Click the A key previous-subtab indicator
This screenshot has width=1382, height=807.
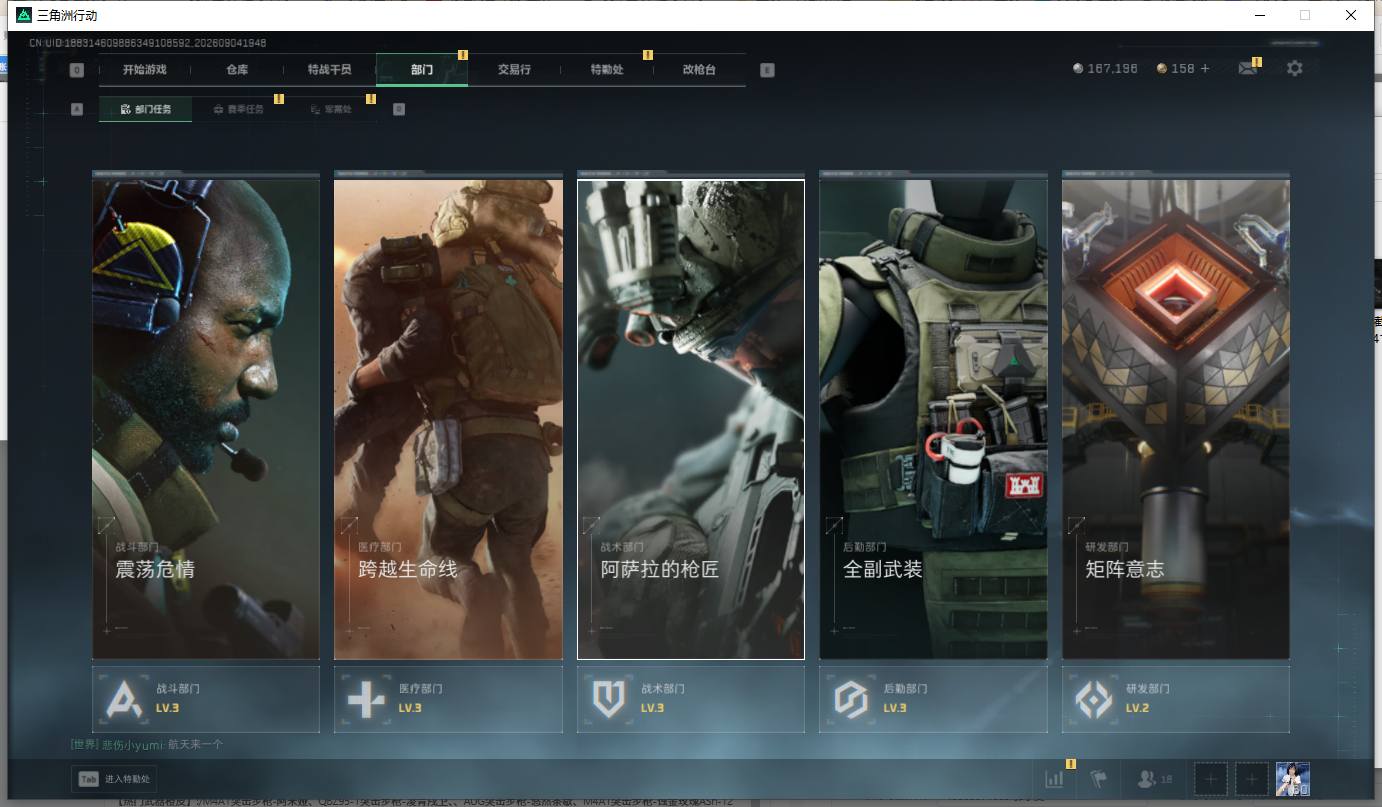[x=77, y=109]
